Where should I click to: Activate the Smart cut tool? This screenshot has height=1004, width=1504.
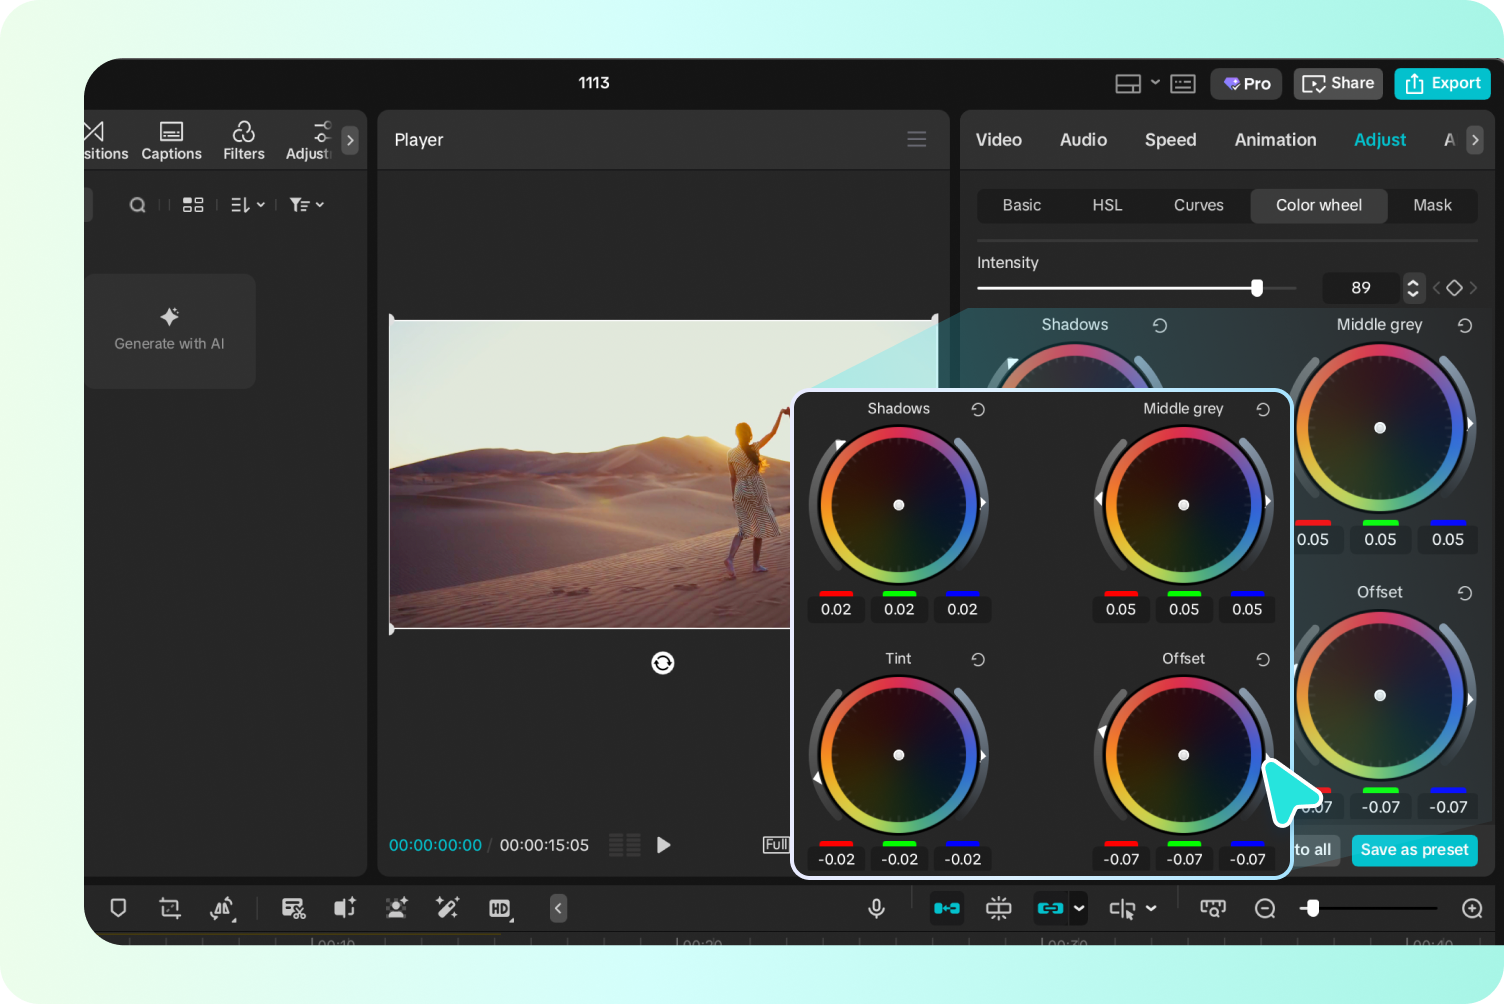tap(293, 908)
